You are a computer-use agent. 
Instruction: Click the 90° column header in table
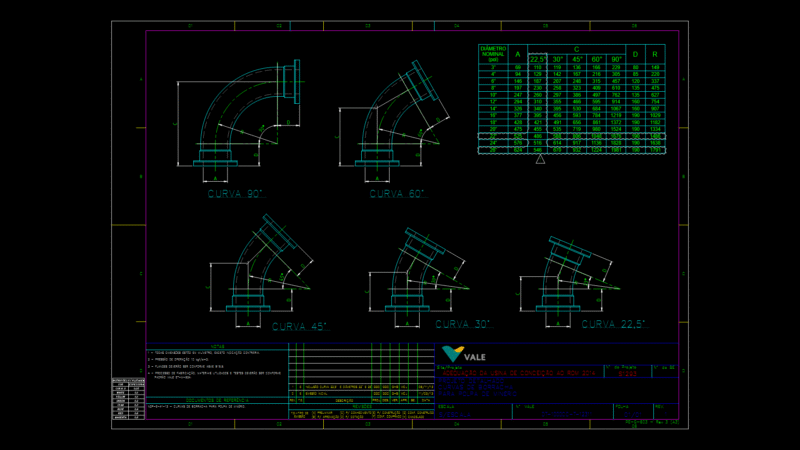pyautogui.click(x=616, y=59)
